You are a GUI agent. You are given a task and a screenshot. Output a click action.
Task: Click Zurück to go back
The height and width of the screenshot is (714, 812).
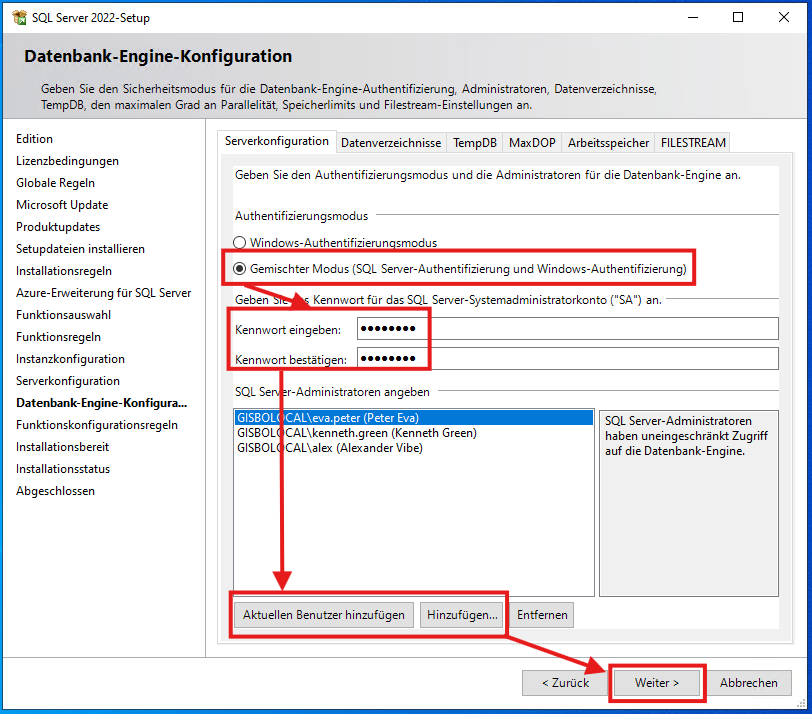(x=565, y=682)
